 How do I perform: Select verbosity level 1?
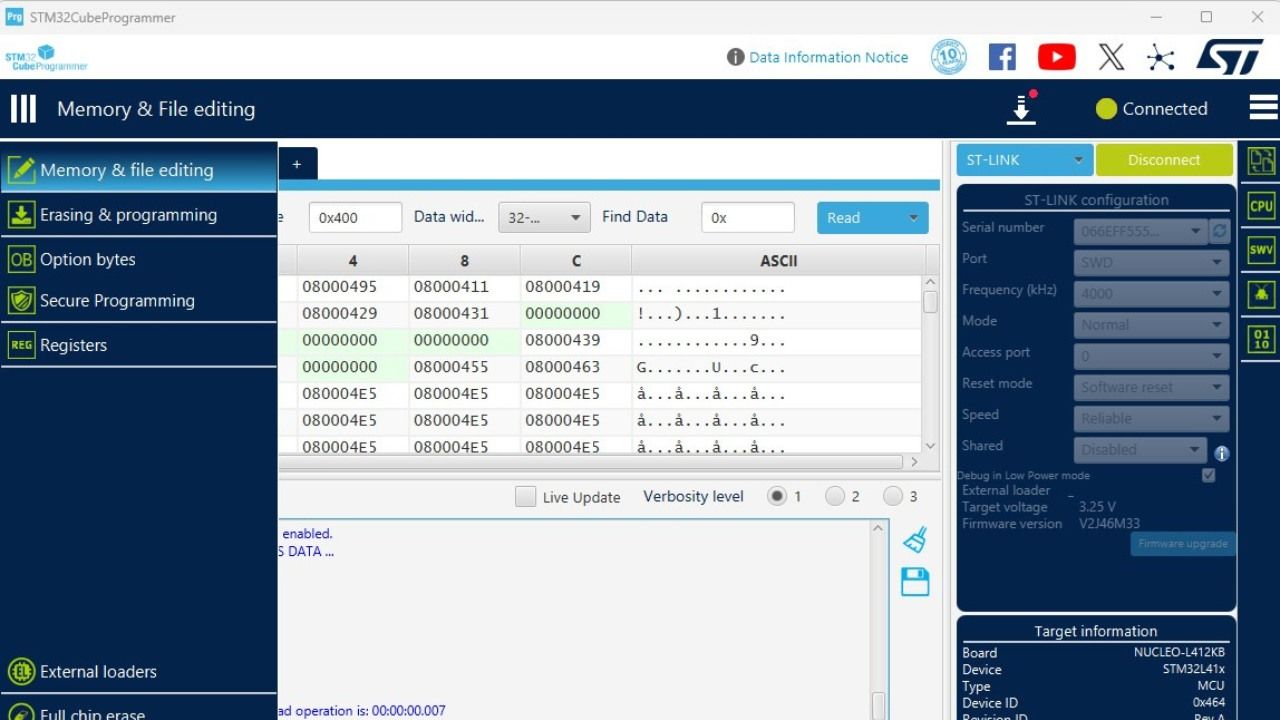coord(777,496)
